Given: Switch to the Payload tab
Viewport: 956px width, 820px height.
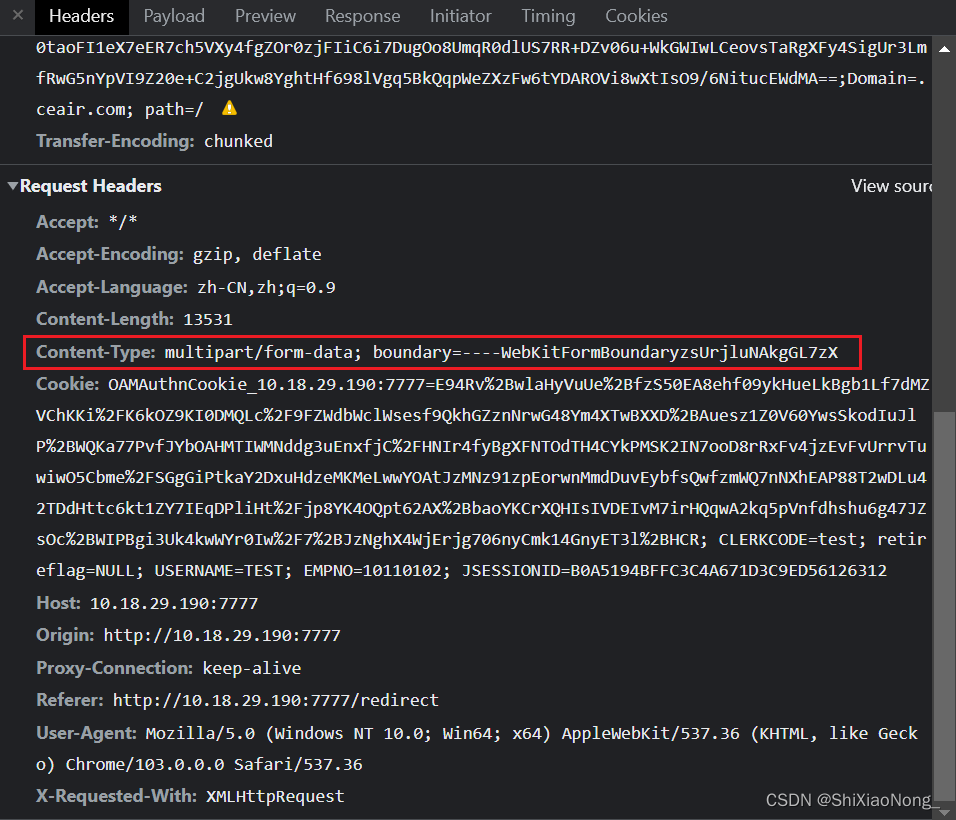Looking at the screenshot, I should (174, 16).
